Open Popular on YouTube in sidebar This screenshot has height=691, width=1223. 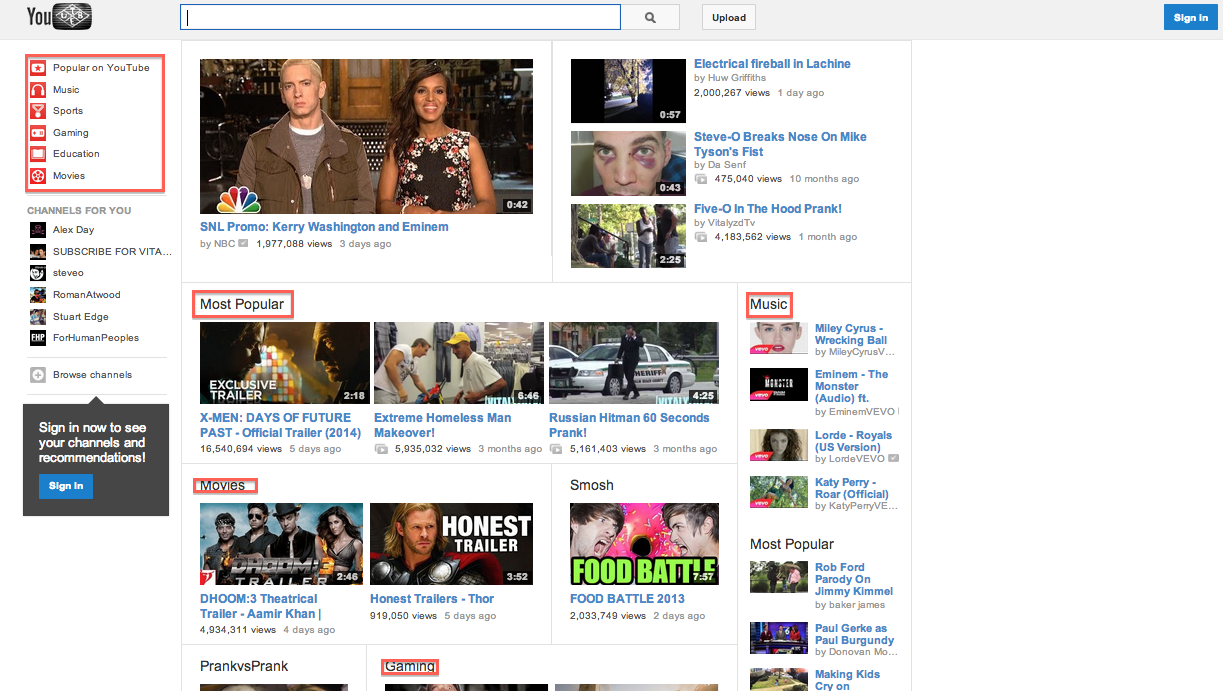[x=101, y=68]
